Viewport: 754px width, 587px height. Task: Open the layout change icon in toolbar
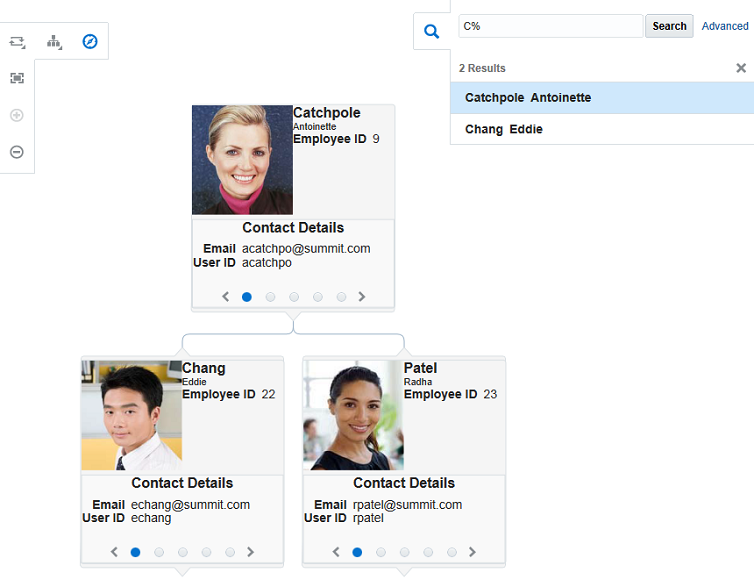click(x=17, y=42)
